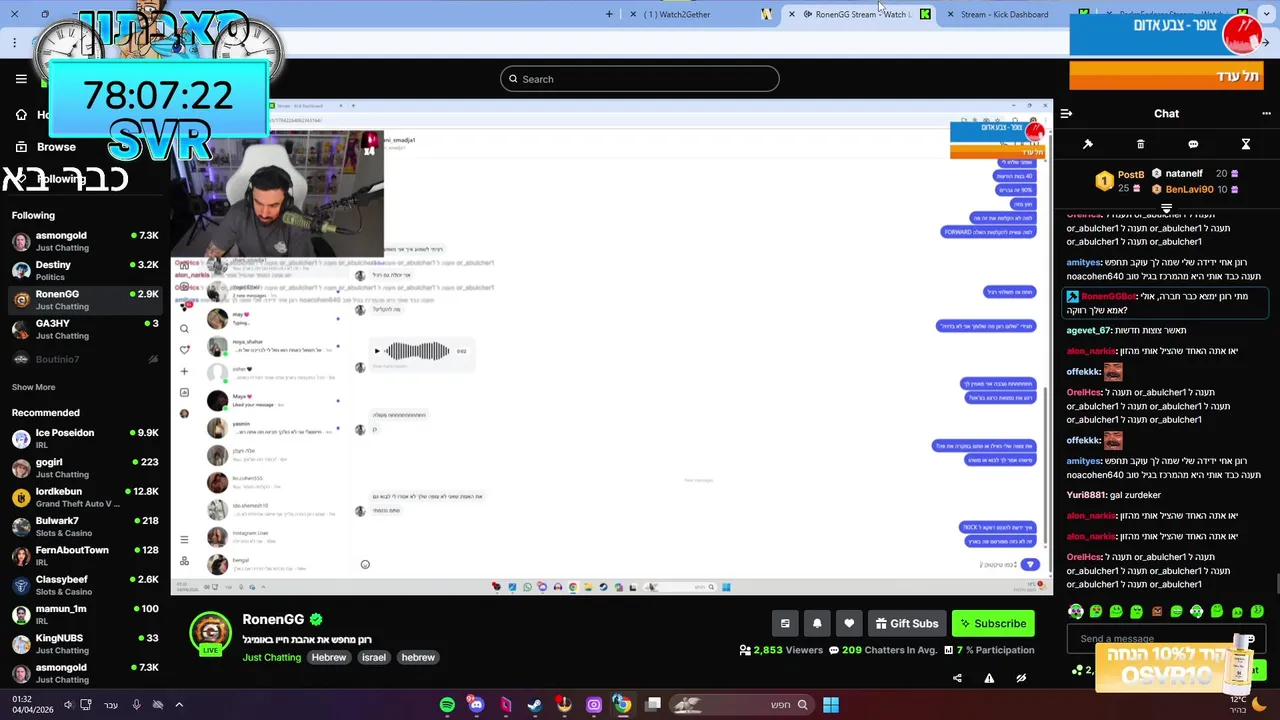Viewport: 1280px width, 720px height.
Task: Open FernAboutTown channel in Recommended list
Action: click(x=85, y=556)
